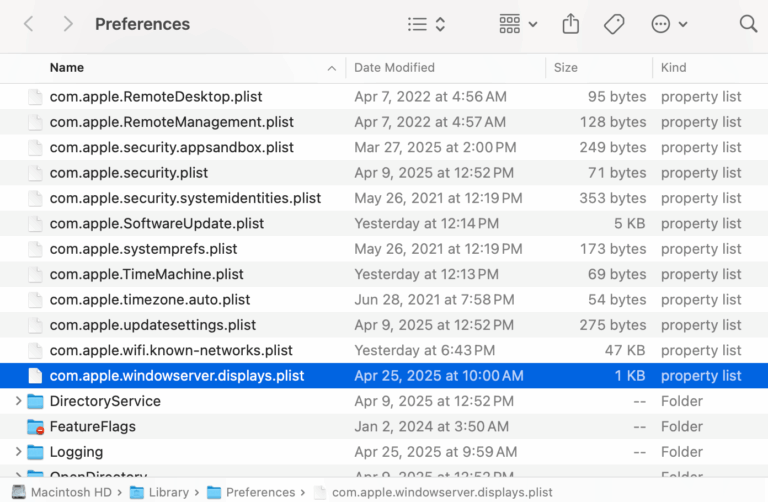Click date Mar 27, 2025 at 2:00 PM
Viewport: 768px width, 502px height.
coord(435,147)
